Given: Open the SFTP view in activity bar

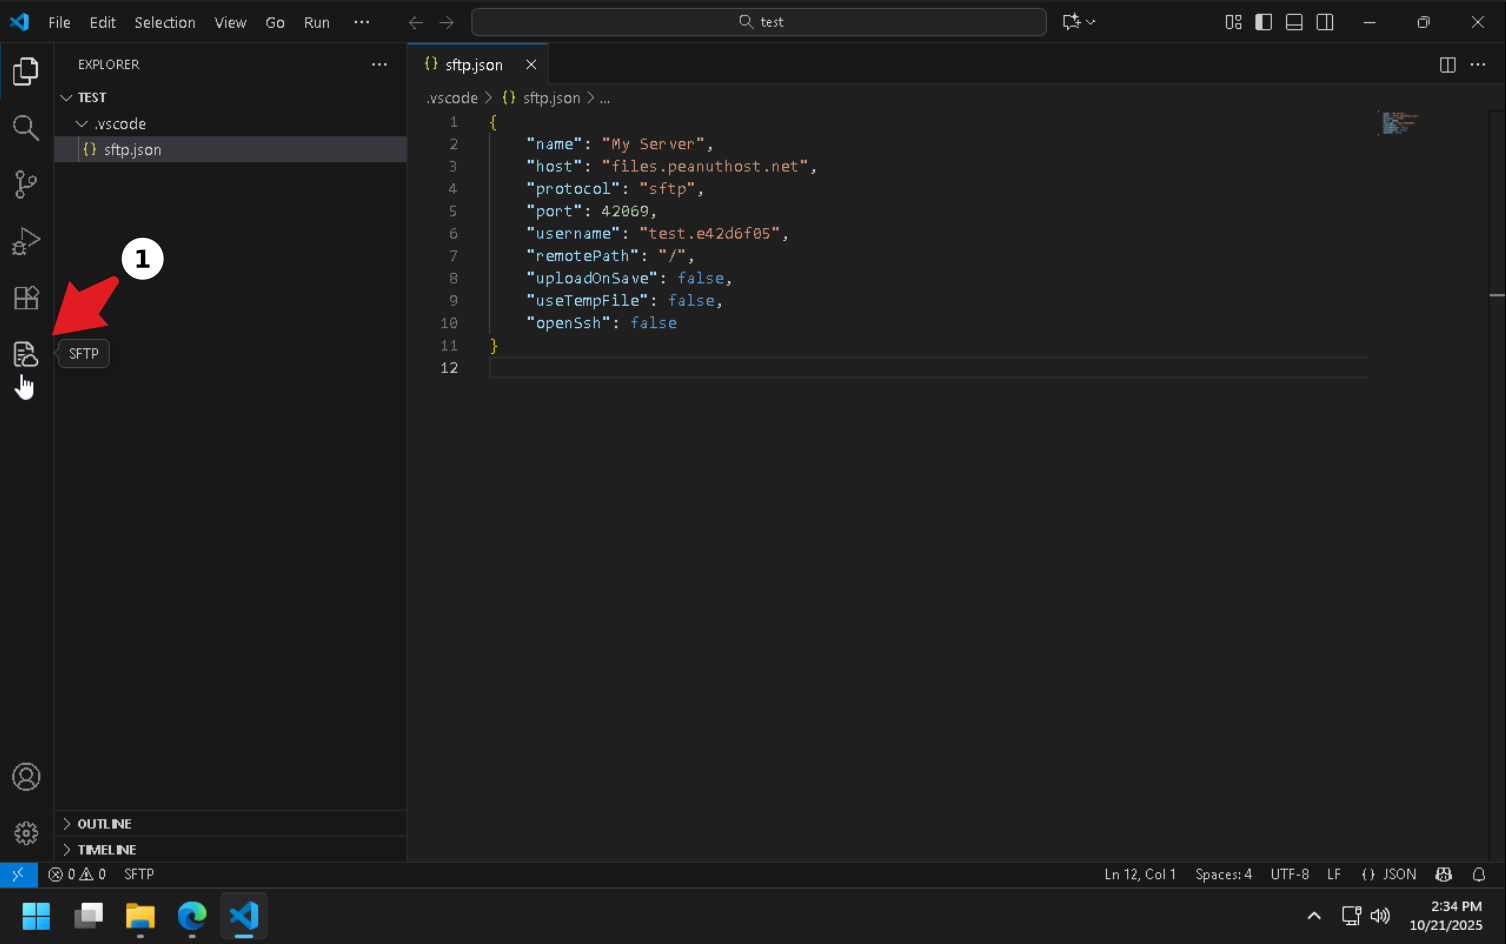Looking at the screenshot, I should (26, 354).
